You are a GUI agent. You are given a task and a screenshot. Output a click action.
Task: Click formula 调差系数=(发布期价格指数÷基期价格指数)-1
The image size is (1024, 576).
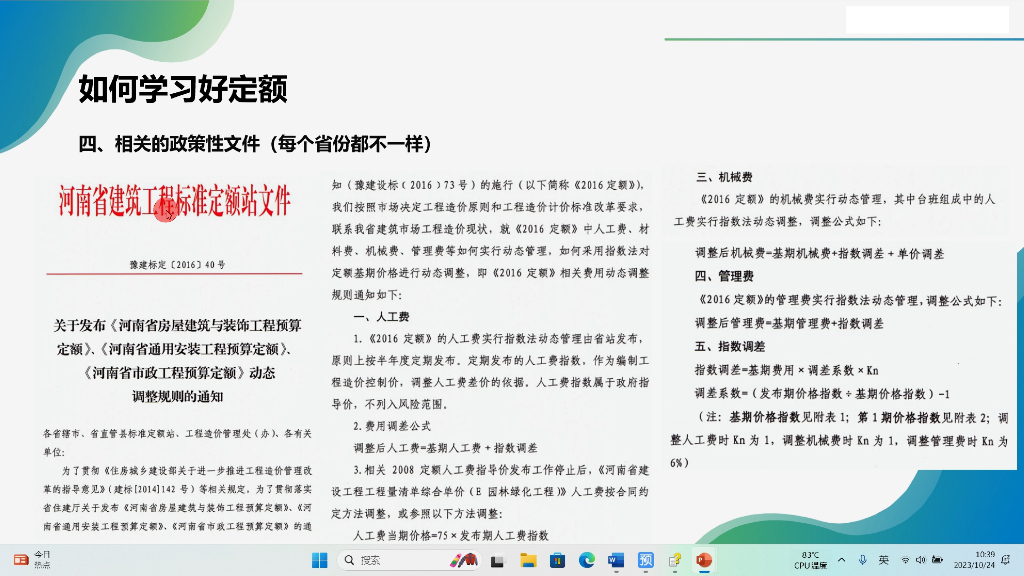coord(822,394)
